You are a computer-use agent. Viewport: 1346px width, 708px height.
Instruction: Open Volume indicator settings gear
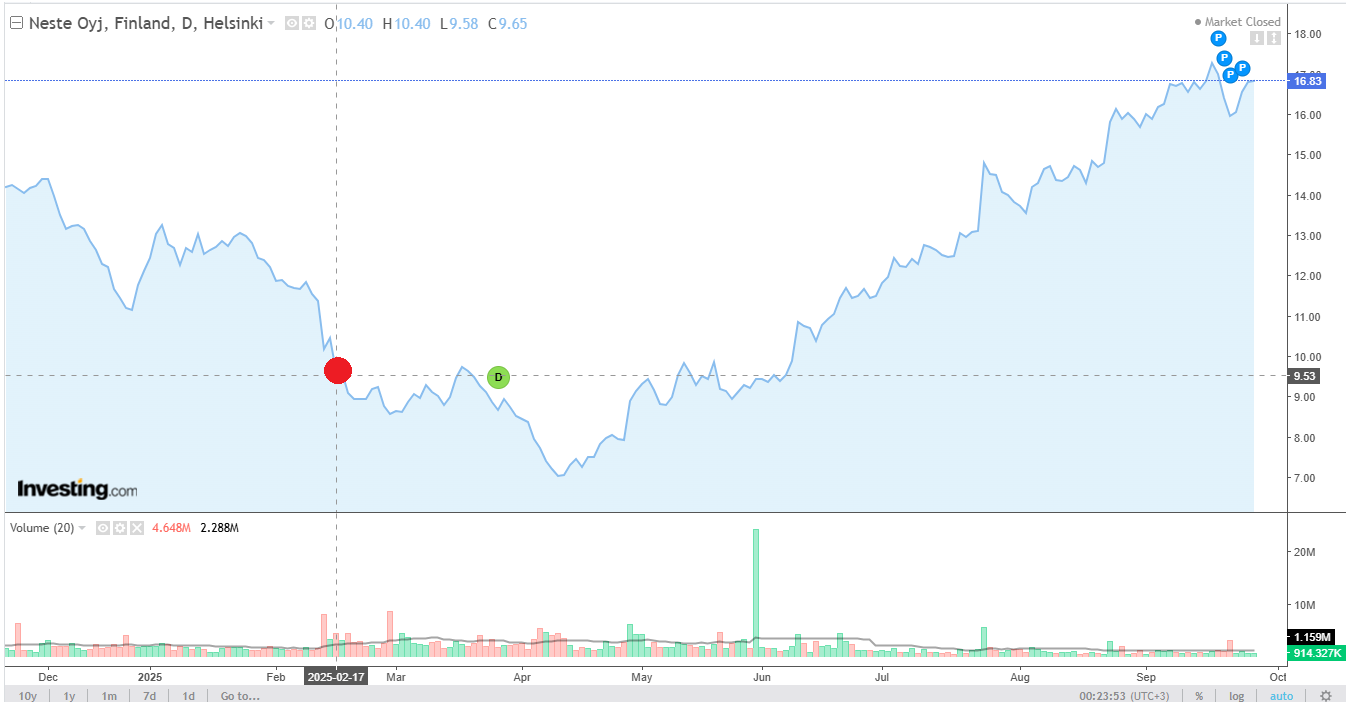coord(119,528)
